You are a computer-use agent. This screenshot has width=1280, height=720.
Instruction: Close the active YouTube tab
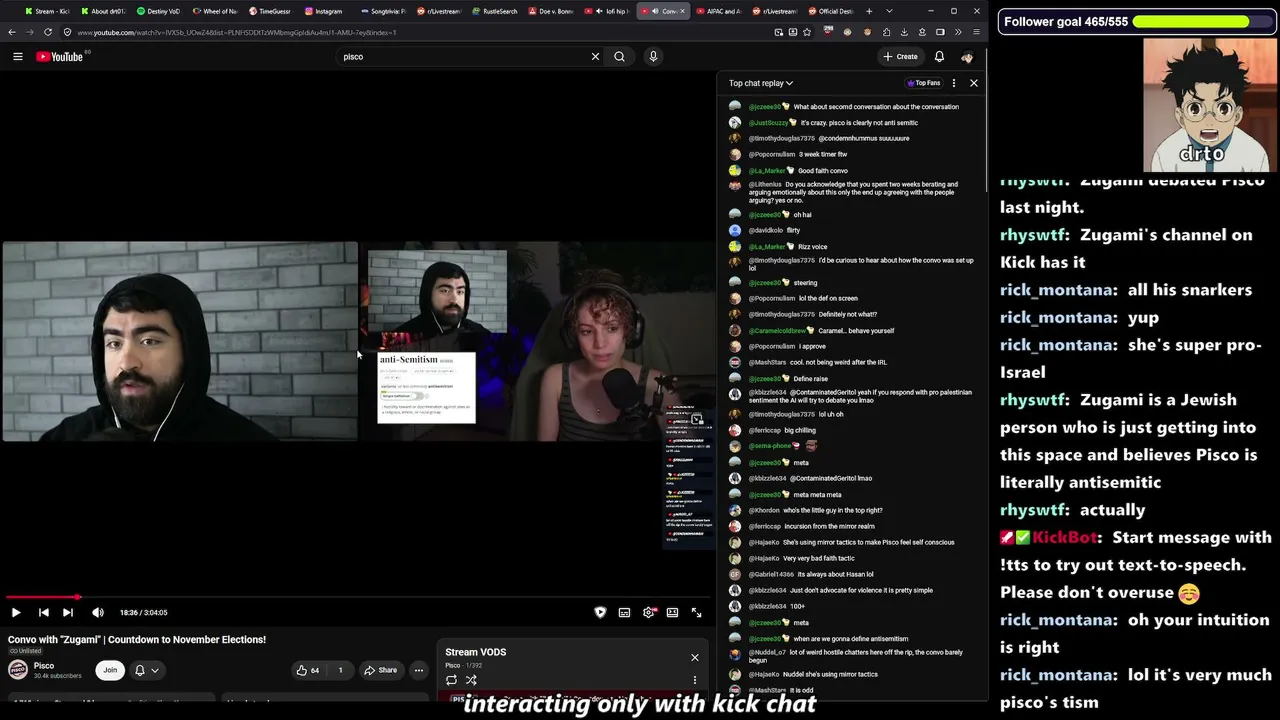click(683, 11)
